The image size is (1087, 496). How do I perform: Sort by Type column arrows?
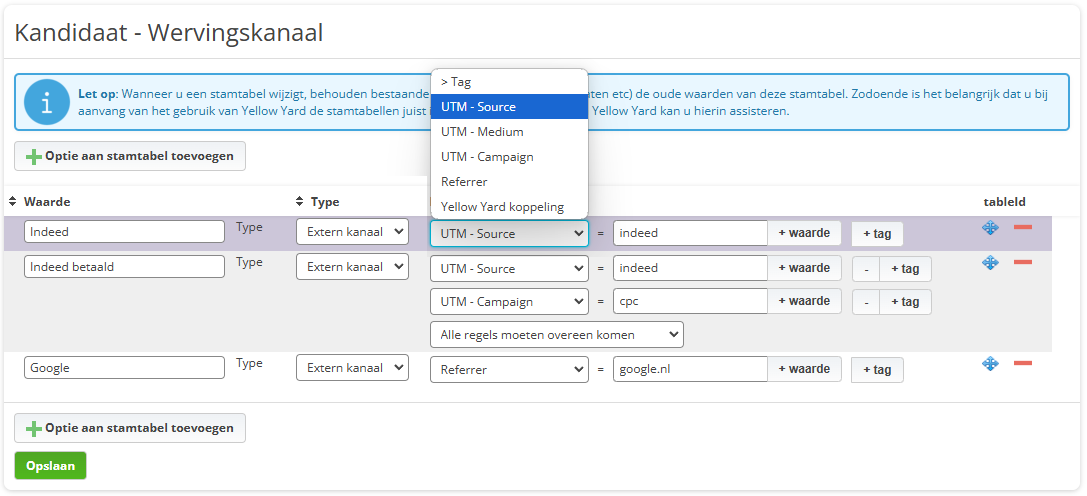299,202
